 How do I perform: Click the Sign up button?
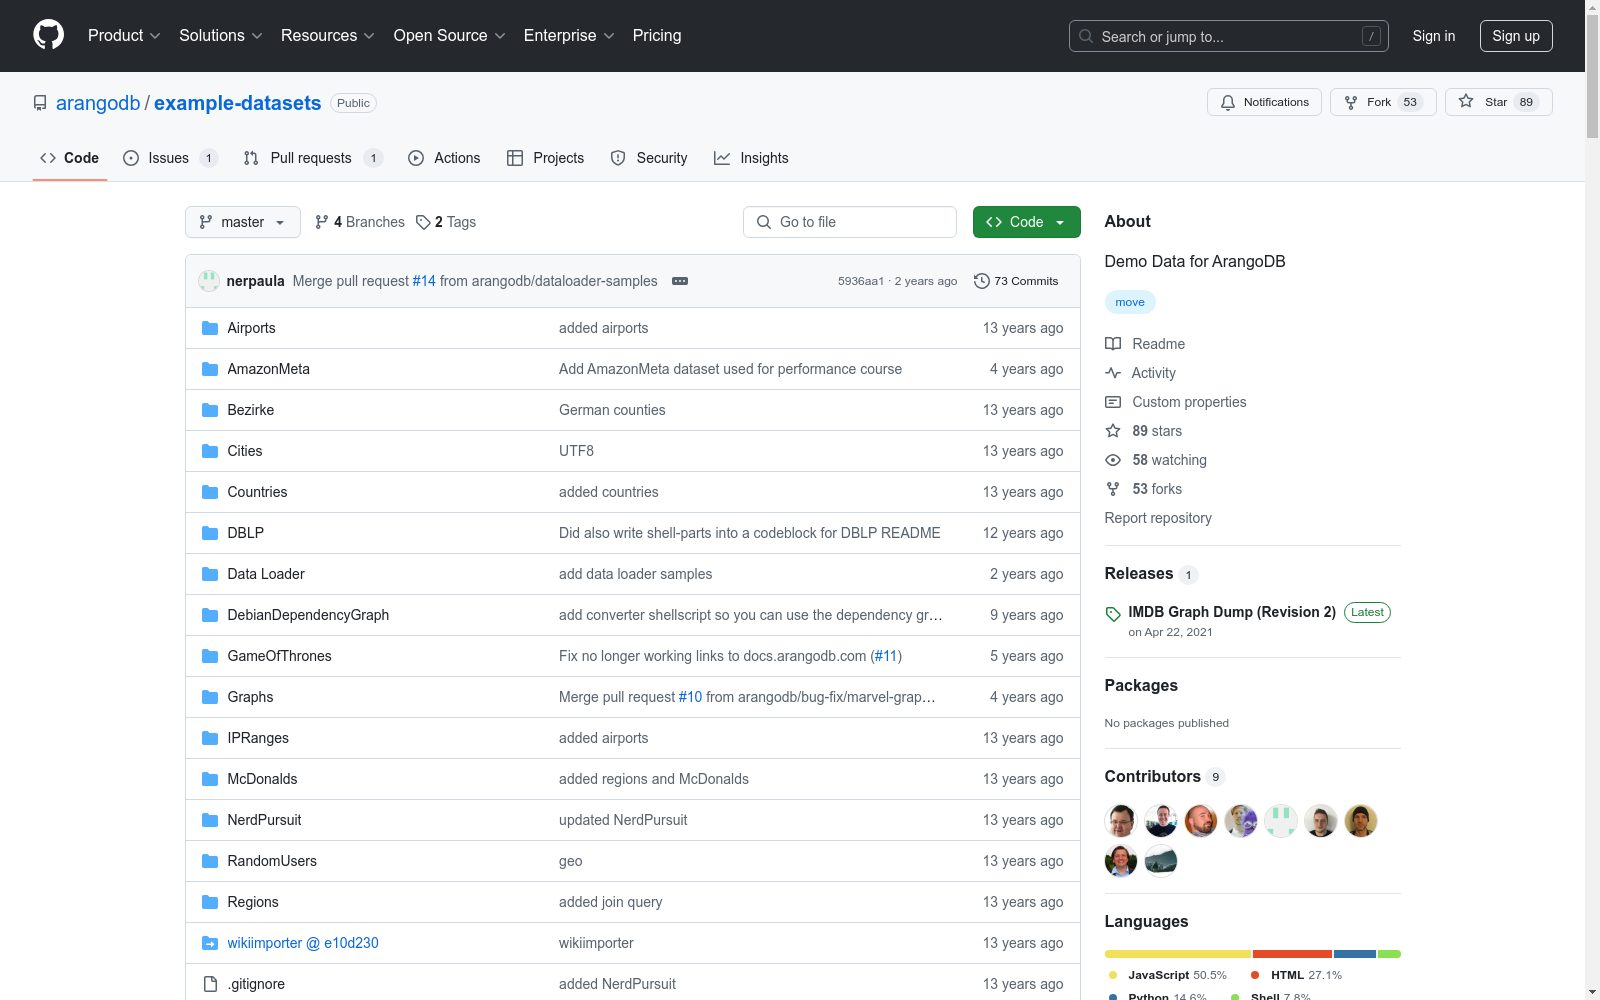coord(1516,36)
